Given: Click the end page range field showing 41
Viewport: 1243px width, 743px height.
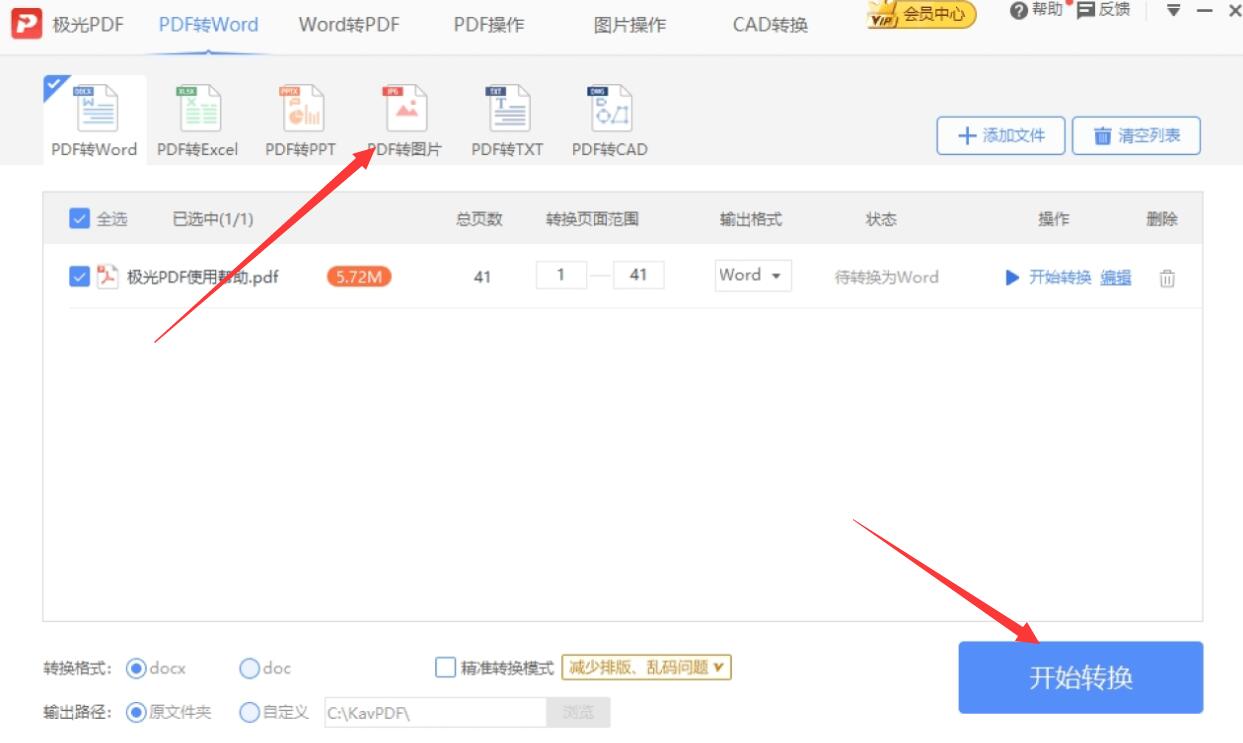Looking at the screenshot, I should point(638,275).
